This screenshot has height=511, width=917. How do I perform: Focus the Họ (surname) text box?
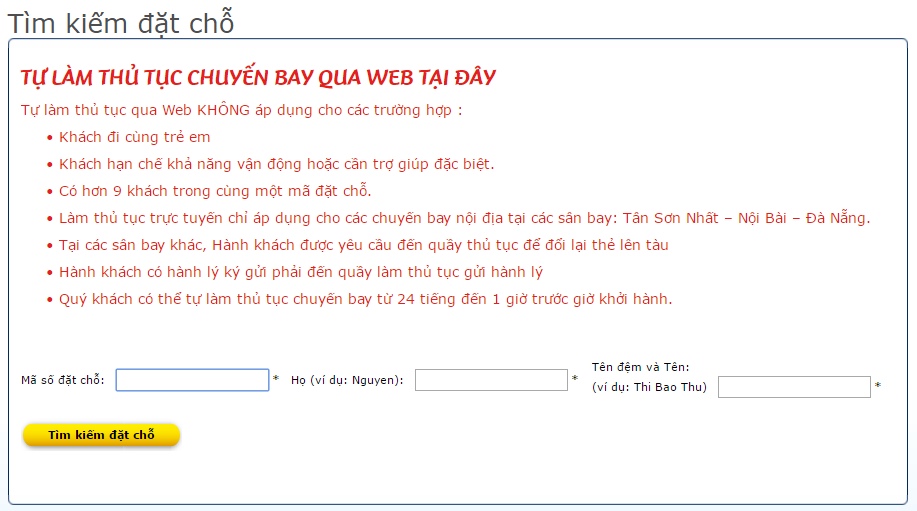491,380
